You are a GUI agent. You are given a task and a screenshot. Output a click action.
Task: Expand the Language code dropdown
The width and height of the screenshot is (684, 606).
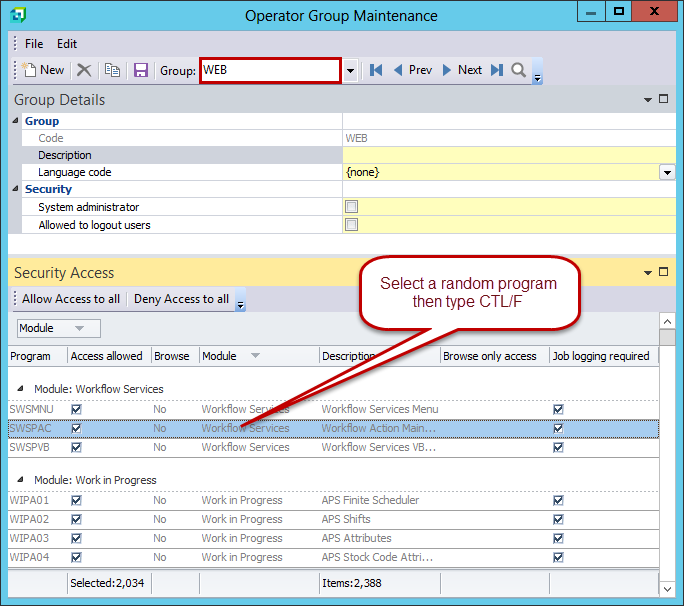coord(667,173)
